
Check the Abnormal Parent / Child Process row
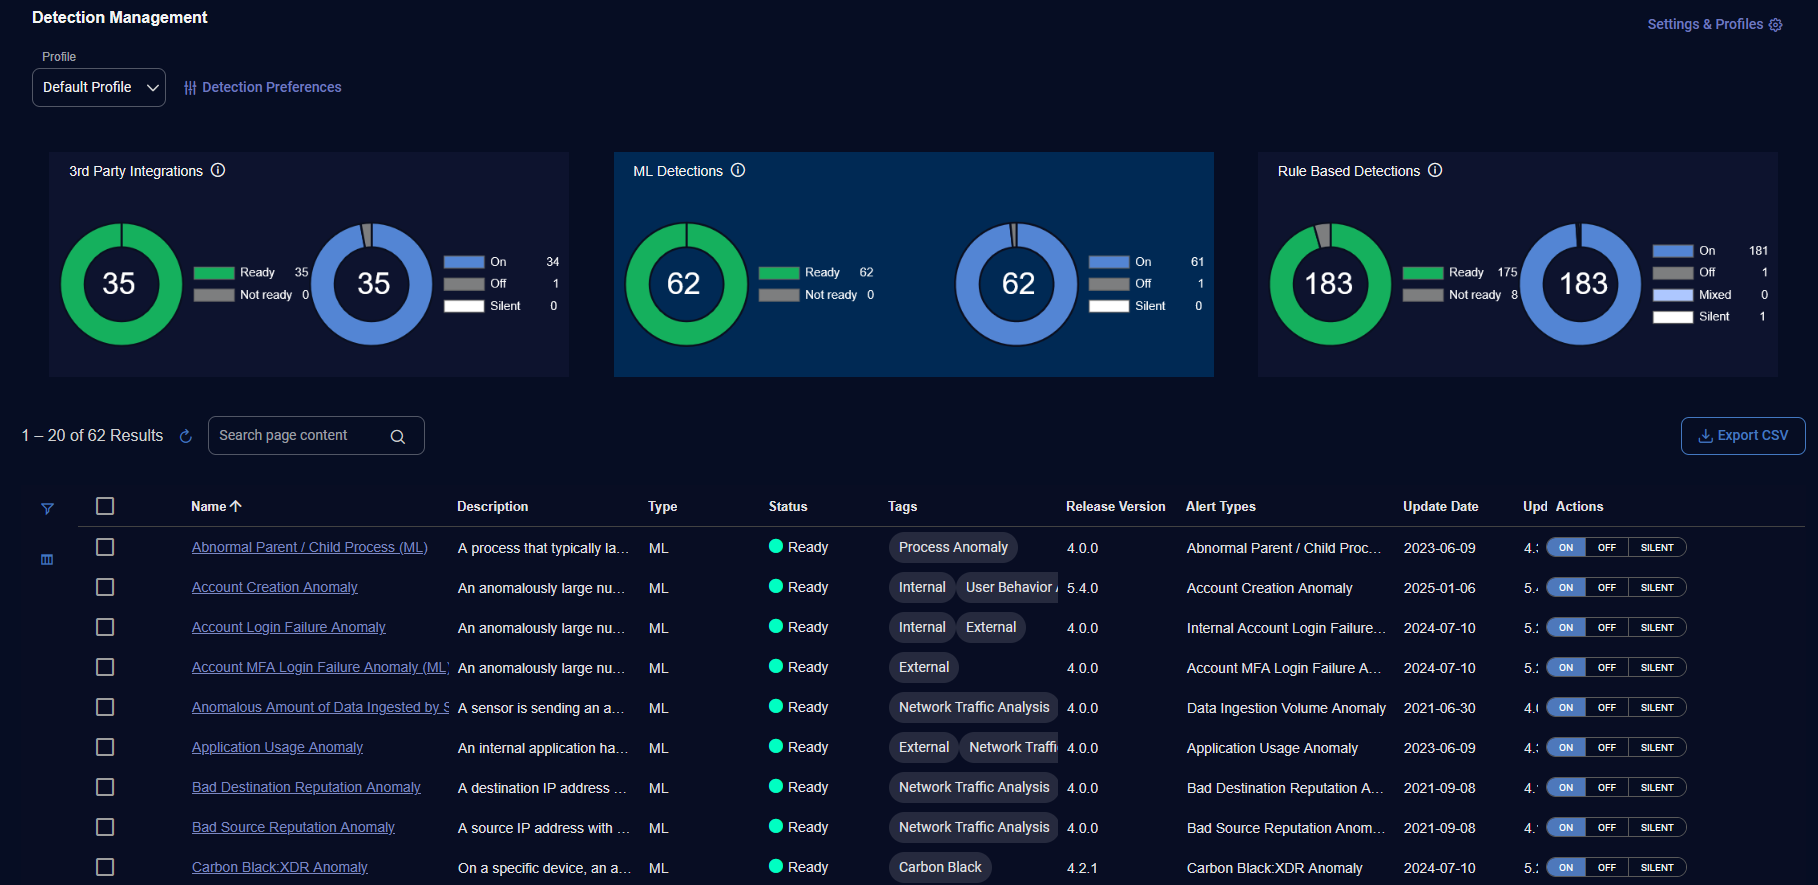105,547
